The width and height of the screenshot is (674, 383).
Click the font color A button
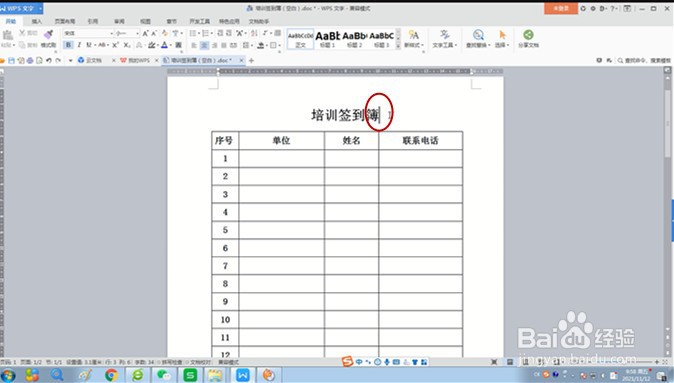[x=164, y=45]
